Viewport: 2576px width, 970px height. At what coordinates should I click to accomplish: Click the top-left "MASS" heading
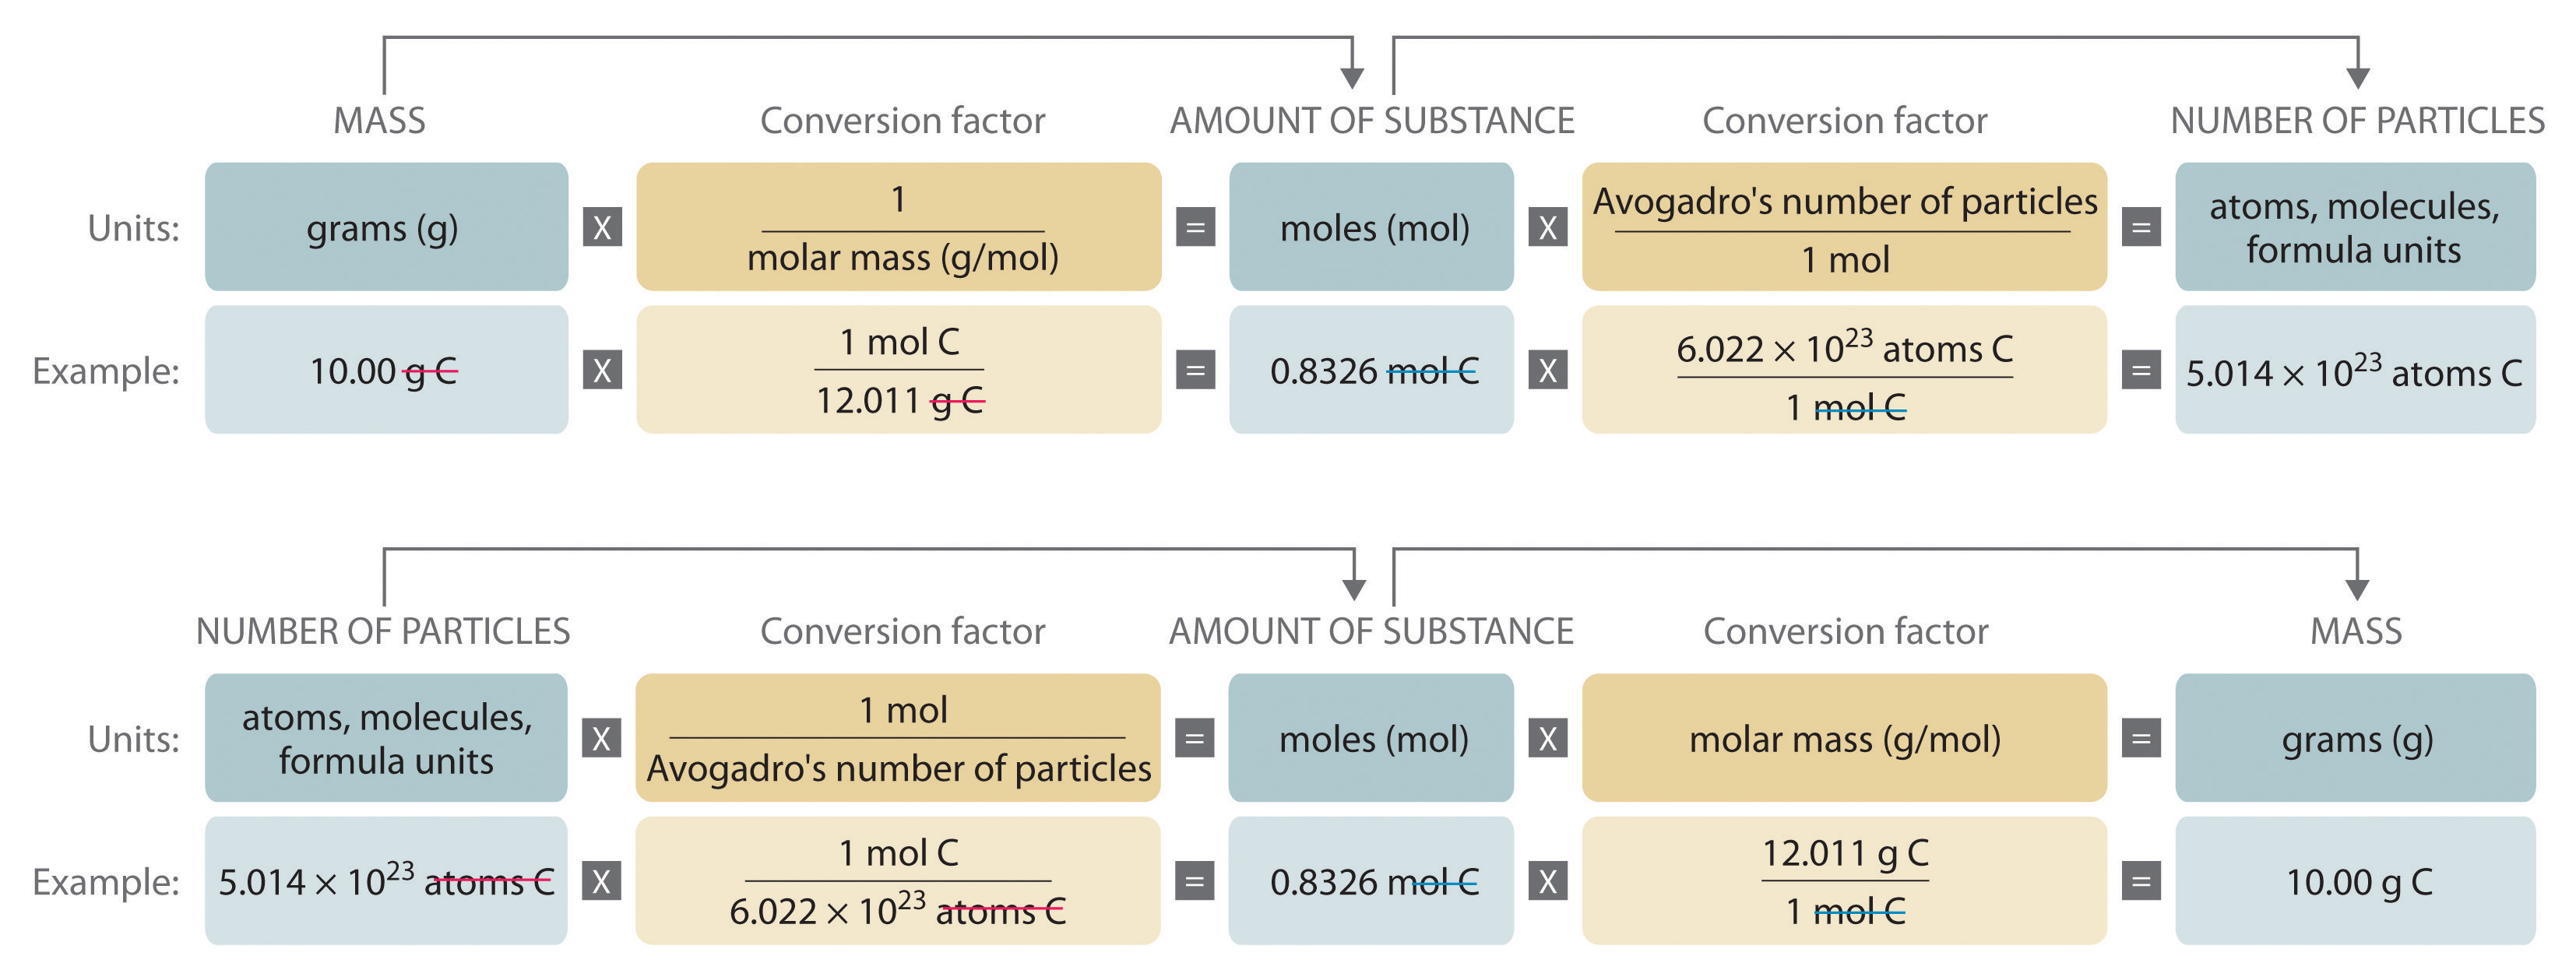[x=379, y=121]
